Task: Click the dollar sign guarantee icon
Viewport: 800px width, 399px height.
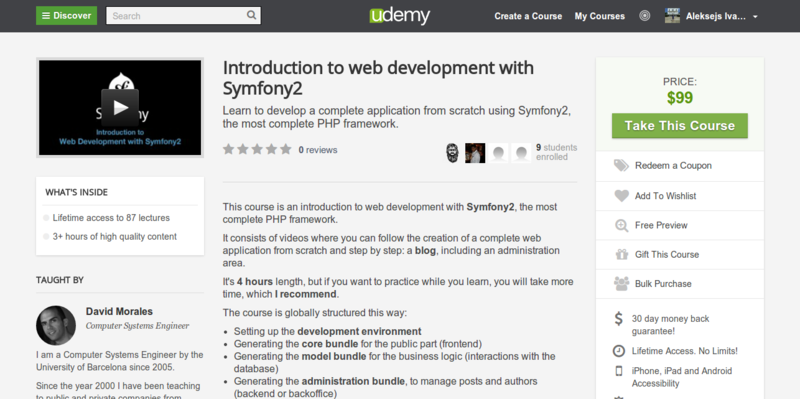Action: click(x=618, y=319)
